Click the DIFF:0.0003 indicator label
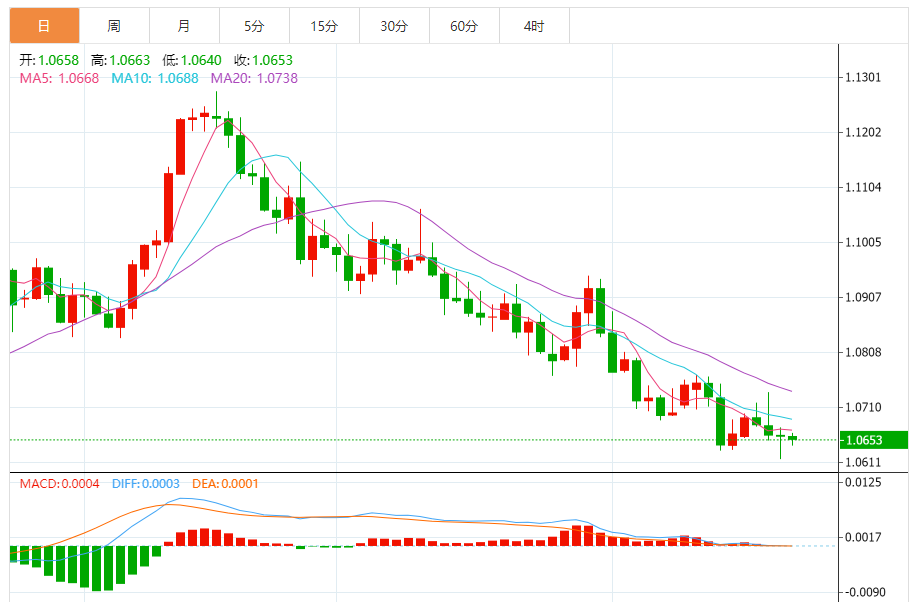 point(145,484)
